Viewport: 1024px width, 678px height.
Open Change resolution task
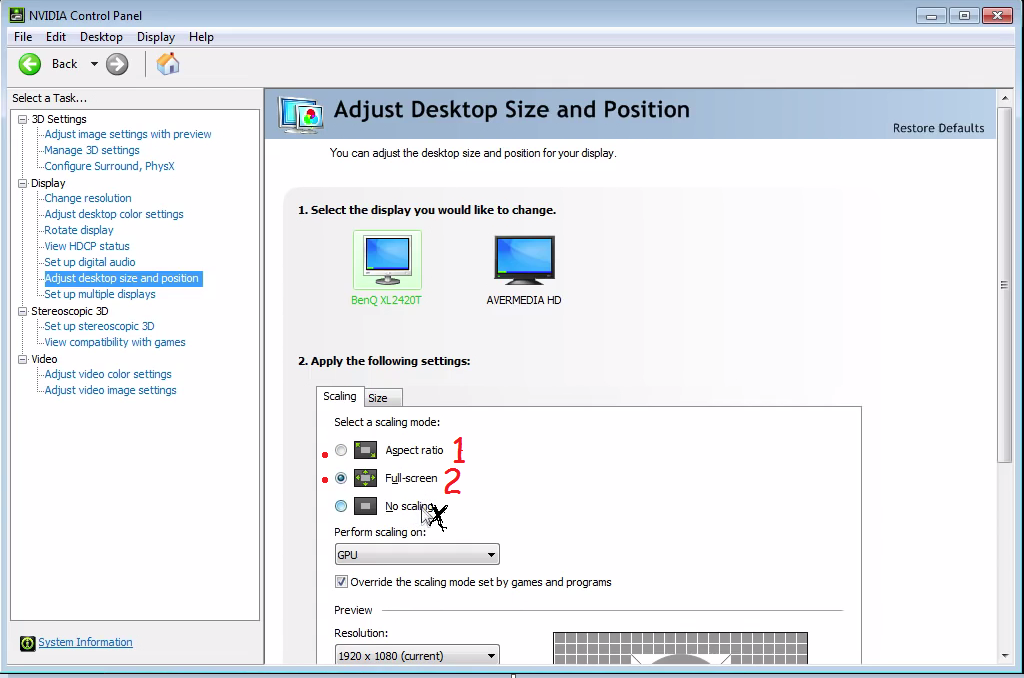pyautogui.click(x=88, y=198)
